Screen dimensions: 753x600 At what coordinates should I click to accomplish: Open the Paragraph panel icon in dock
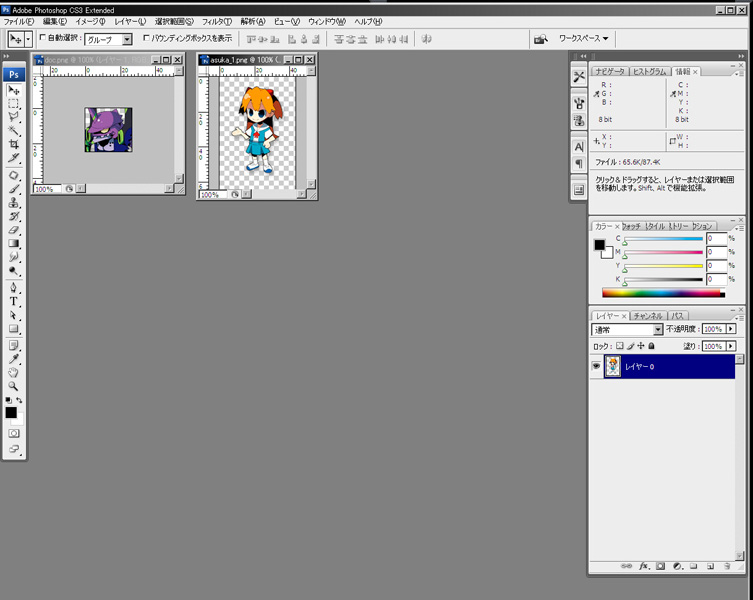coord(579,163)
